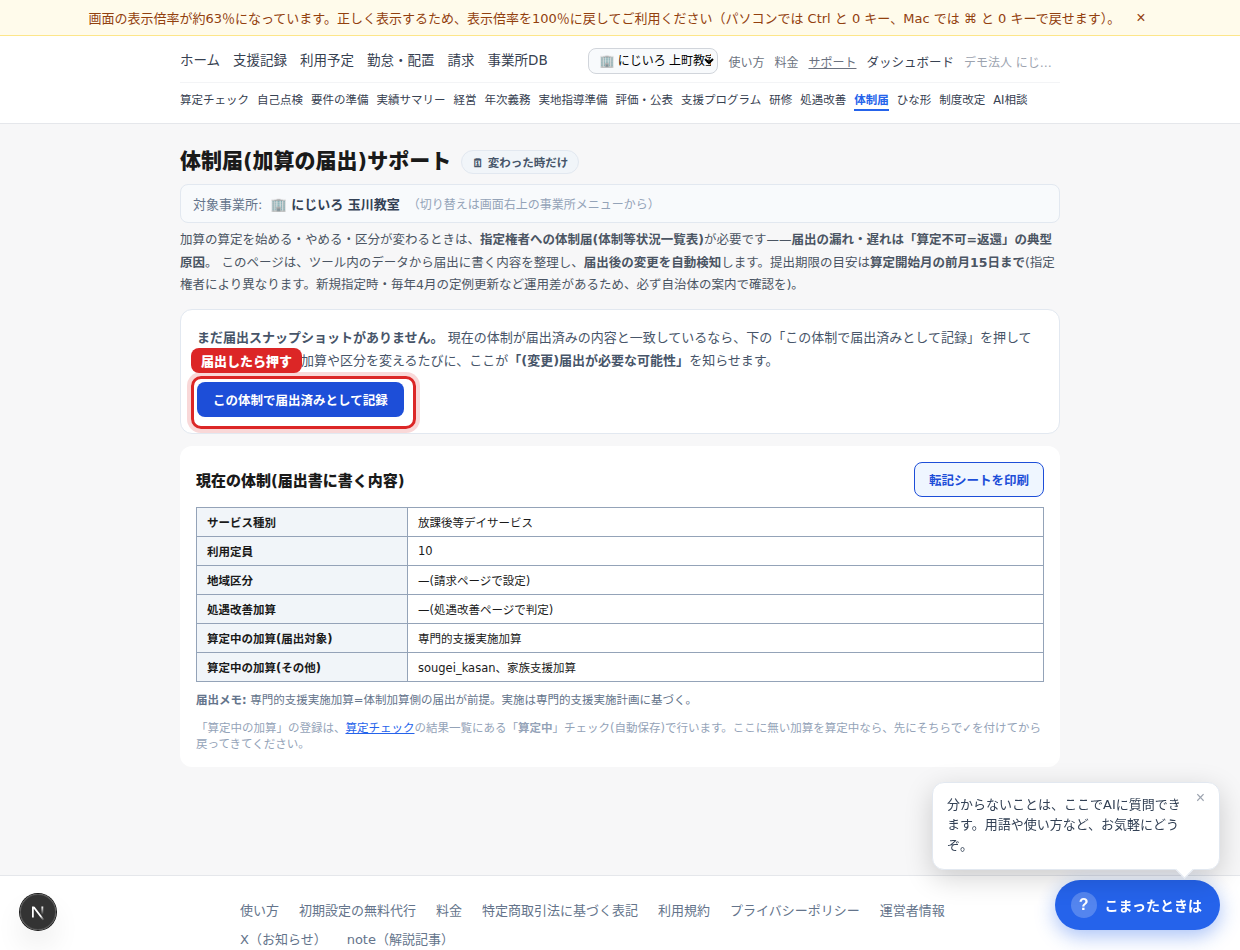The image size is (1240, 950).
Task: Switch to 処遇改善 sub-tab
Action: [823, 100]
